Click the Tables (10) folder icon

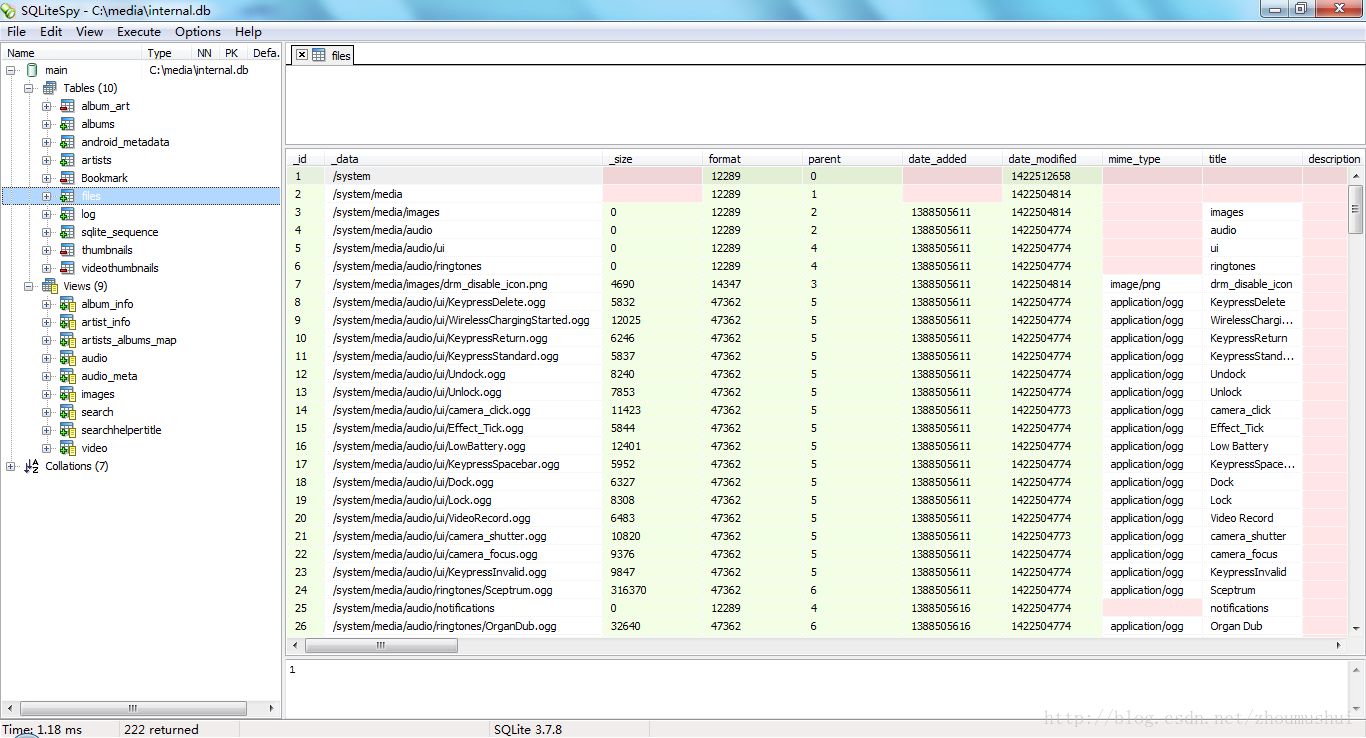(x=50, y=88)
